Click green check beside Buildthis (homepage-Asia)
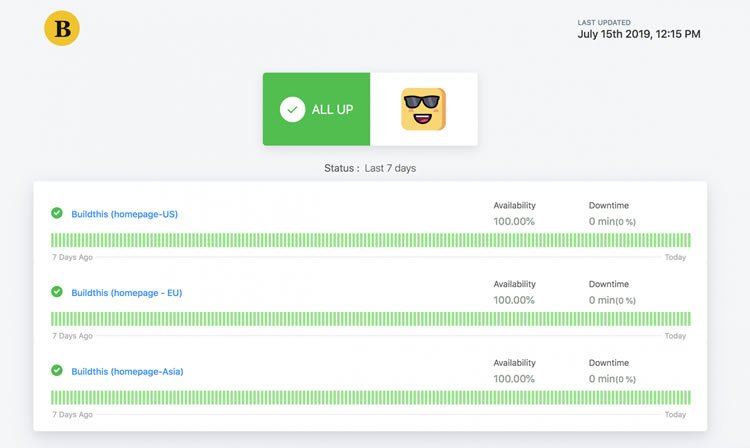750x448 pixels. pyautogui.click(x=57, y=371)
